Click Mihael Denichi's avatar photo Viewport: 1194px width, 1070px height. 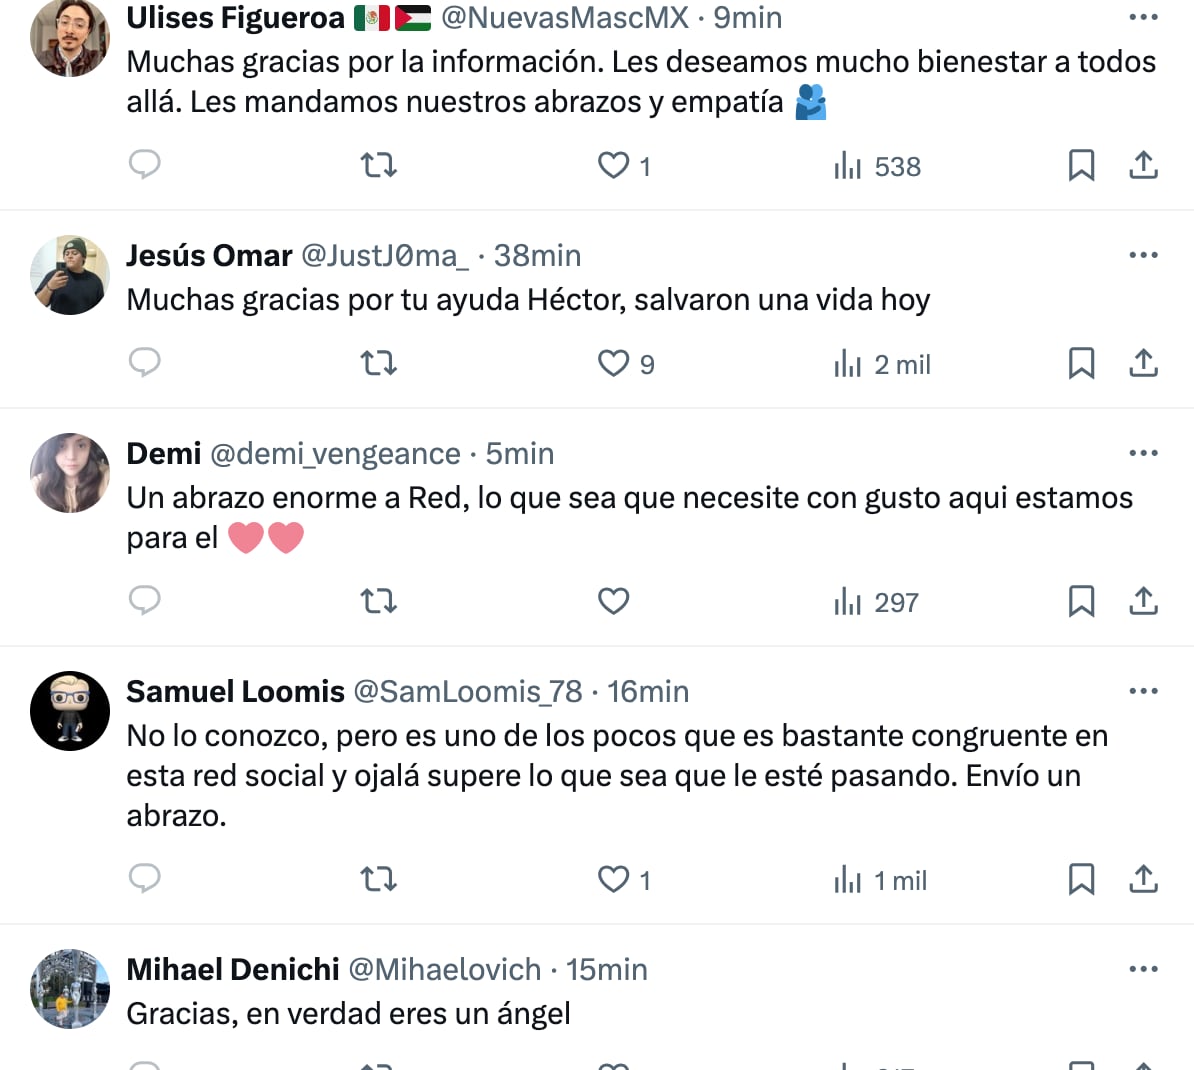point(70,988)
